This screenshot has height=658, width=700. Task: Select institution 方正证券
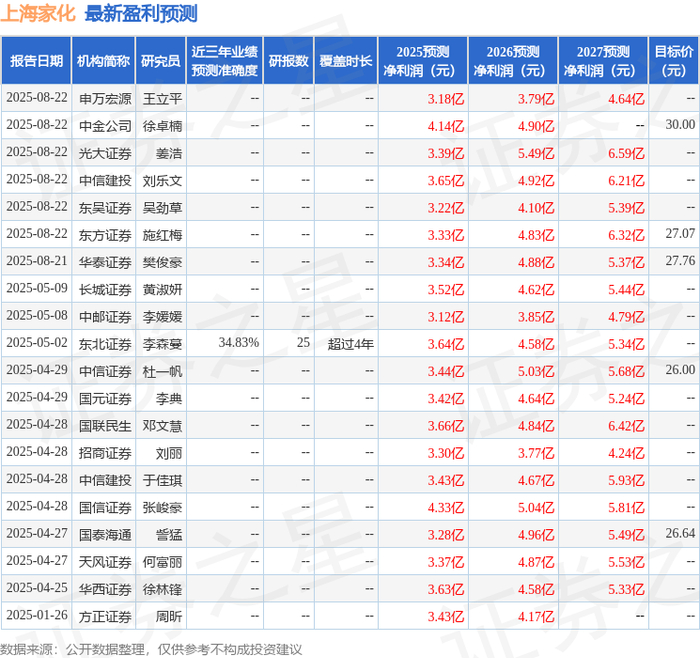105,616
